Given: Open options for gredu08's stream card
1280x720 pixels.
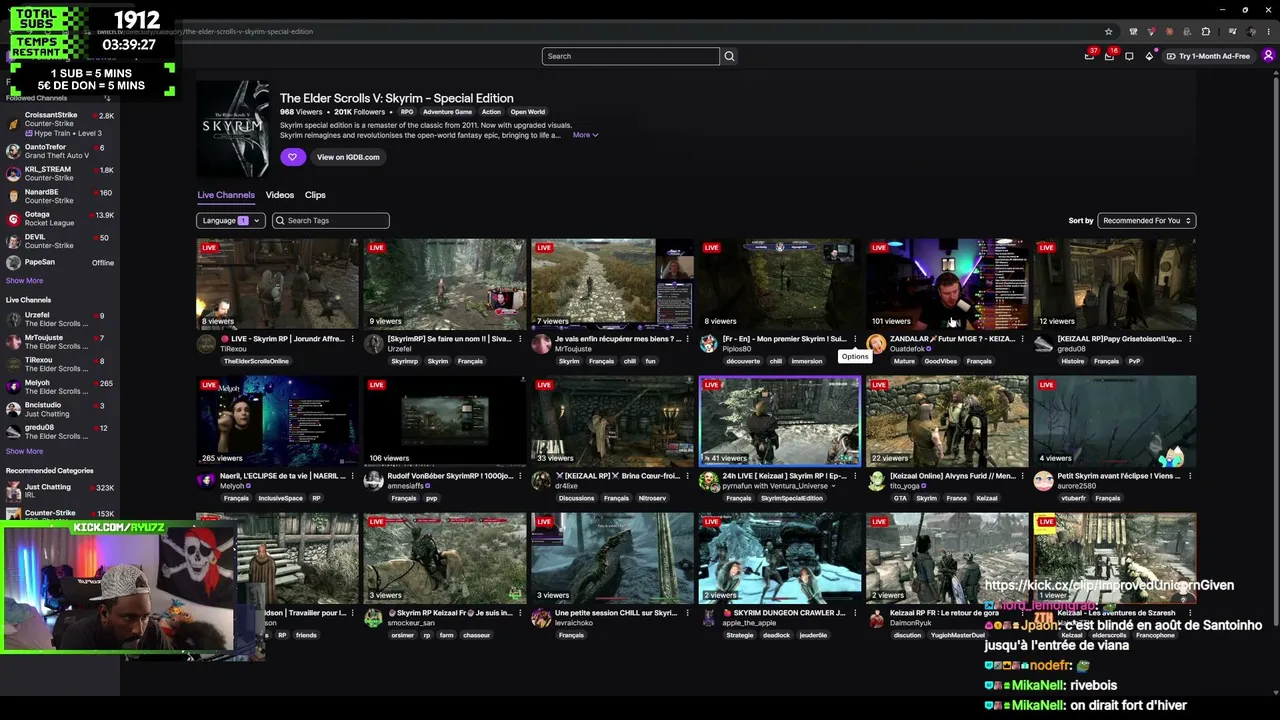Looking at the screenshot, I should 1190,339.
